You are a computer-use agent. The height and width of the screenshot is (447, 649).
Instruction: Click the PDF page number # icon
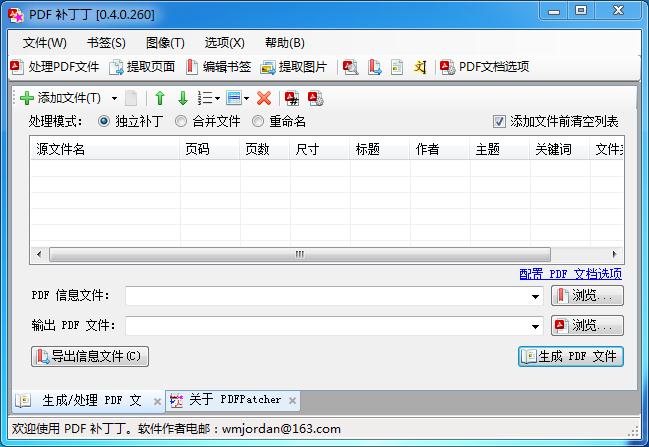tap(292, 99)
